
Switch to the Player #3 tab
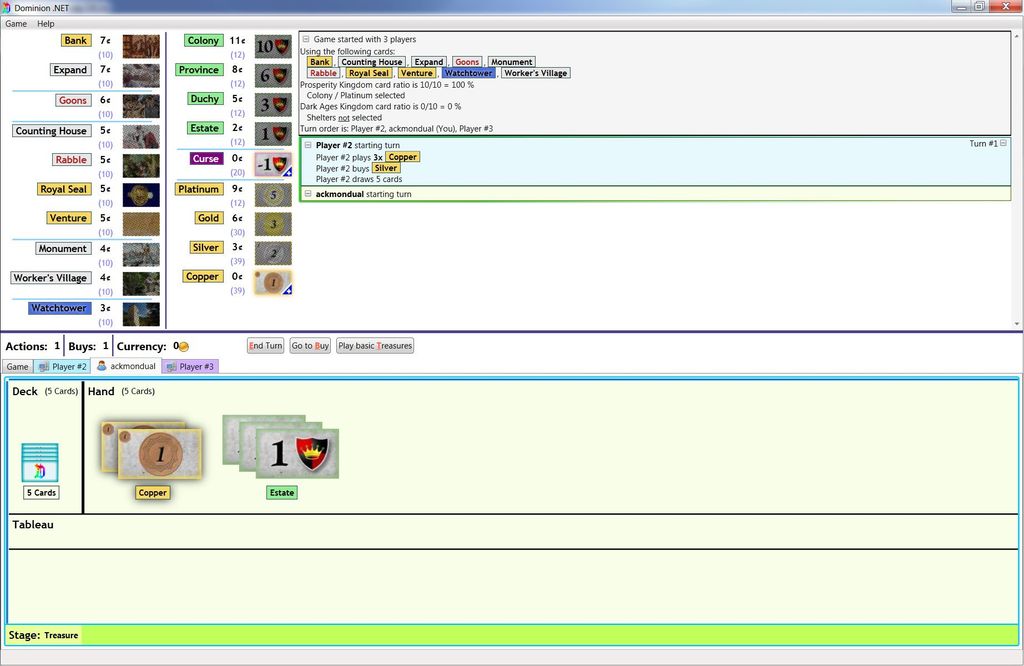[190, 366]
